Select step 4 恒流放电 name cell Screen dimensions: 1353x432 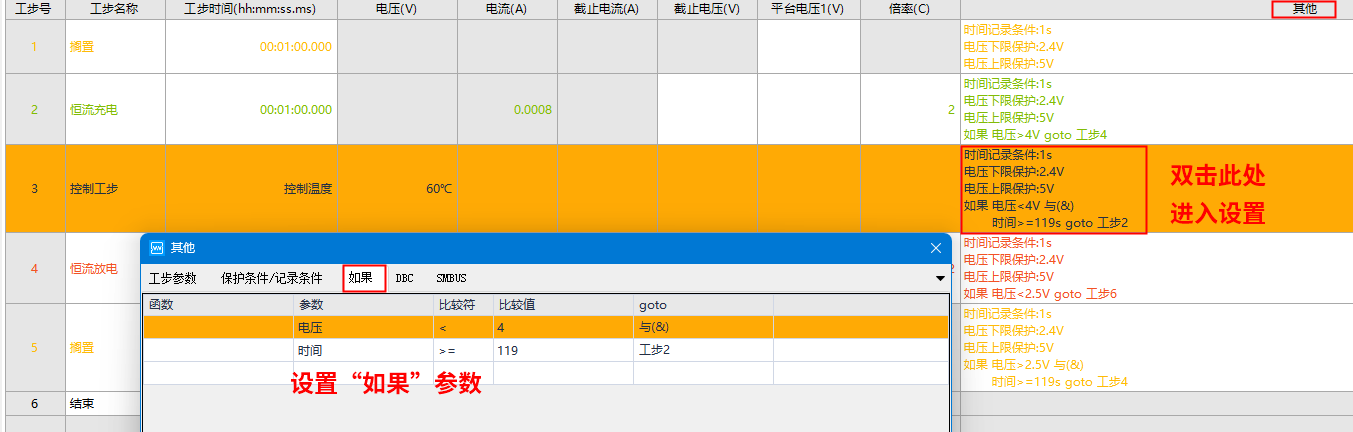click(x=102, y=268)
